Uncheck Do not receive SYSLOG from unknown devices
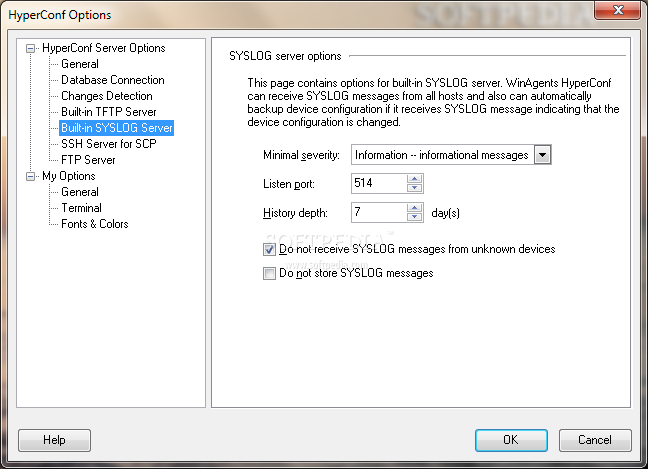Screen dimensions: 648x469 click(269, 250)
